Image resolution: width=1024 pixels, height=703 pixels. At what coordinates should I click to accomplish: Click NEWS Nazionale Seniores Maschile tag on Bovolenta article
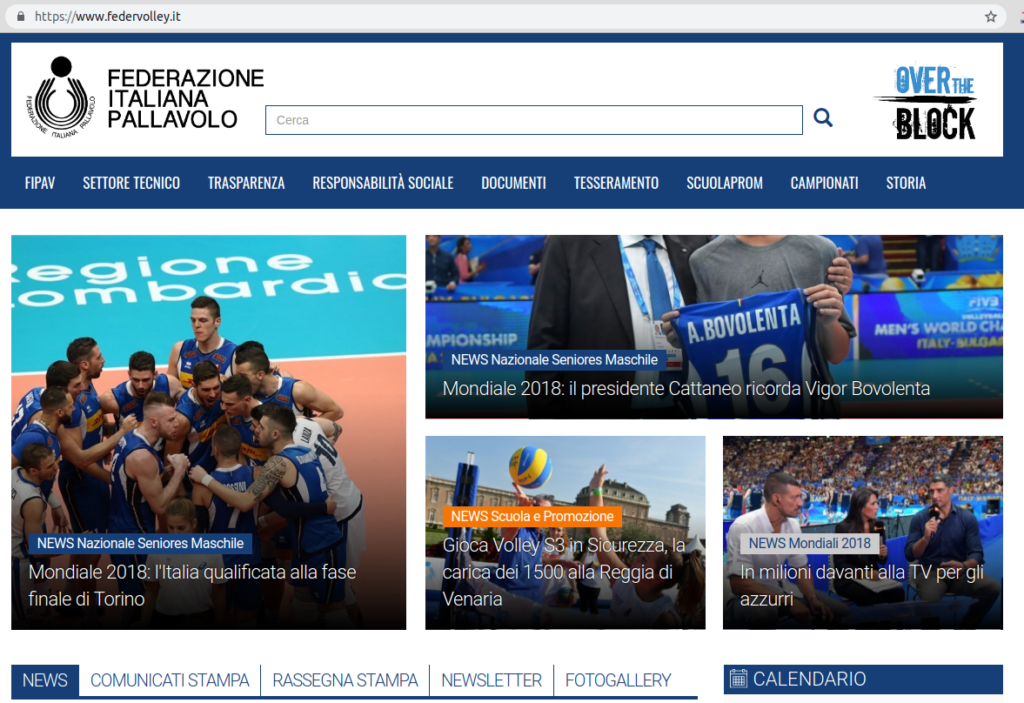554,359
